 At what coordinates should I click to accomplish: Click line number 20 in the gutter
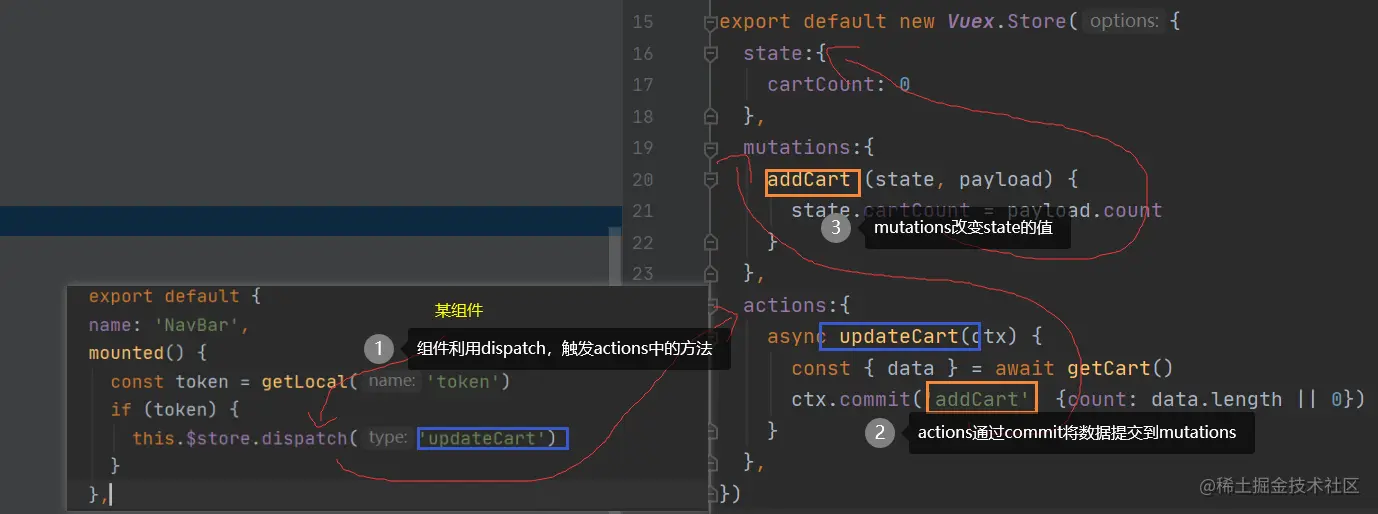643,180
